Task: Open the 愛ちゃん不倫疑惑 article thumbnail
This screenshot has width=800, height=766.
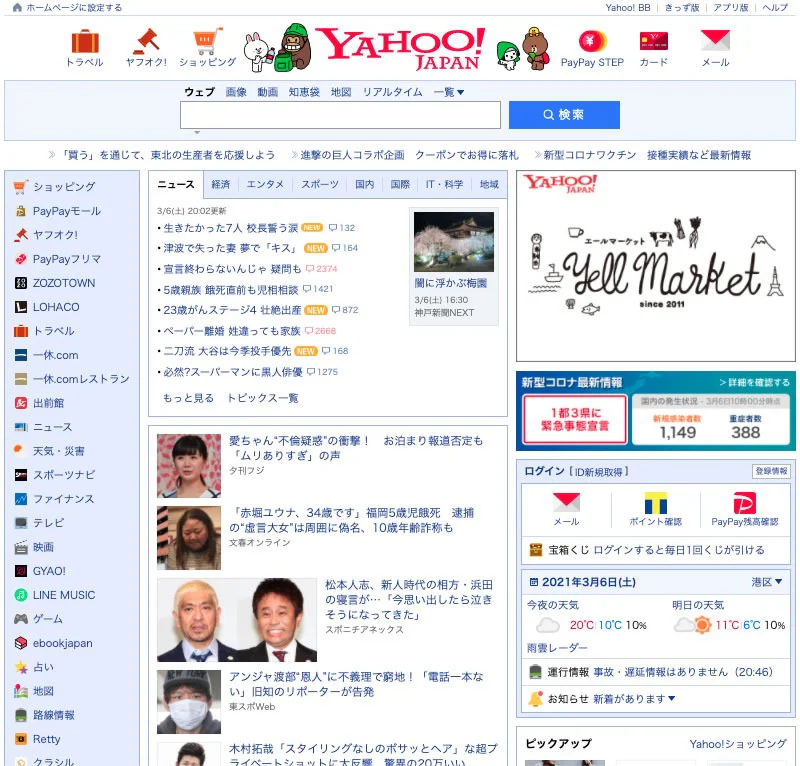Action: [189, 466]
